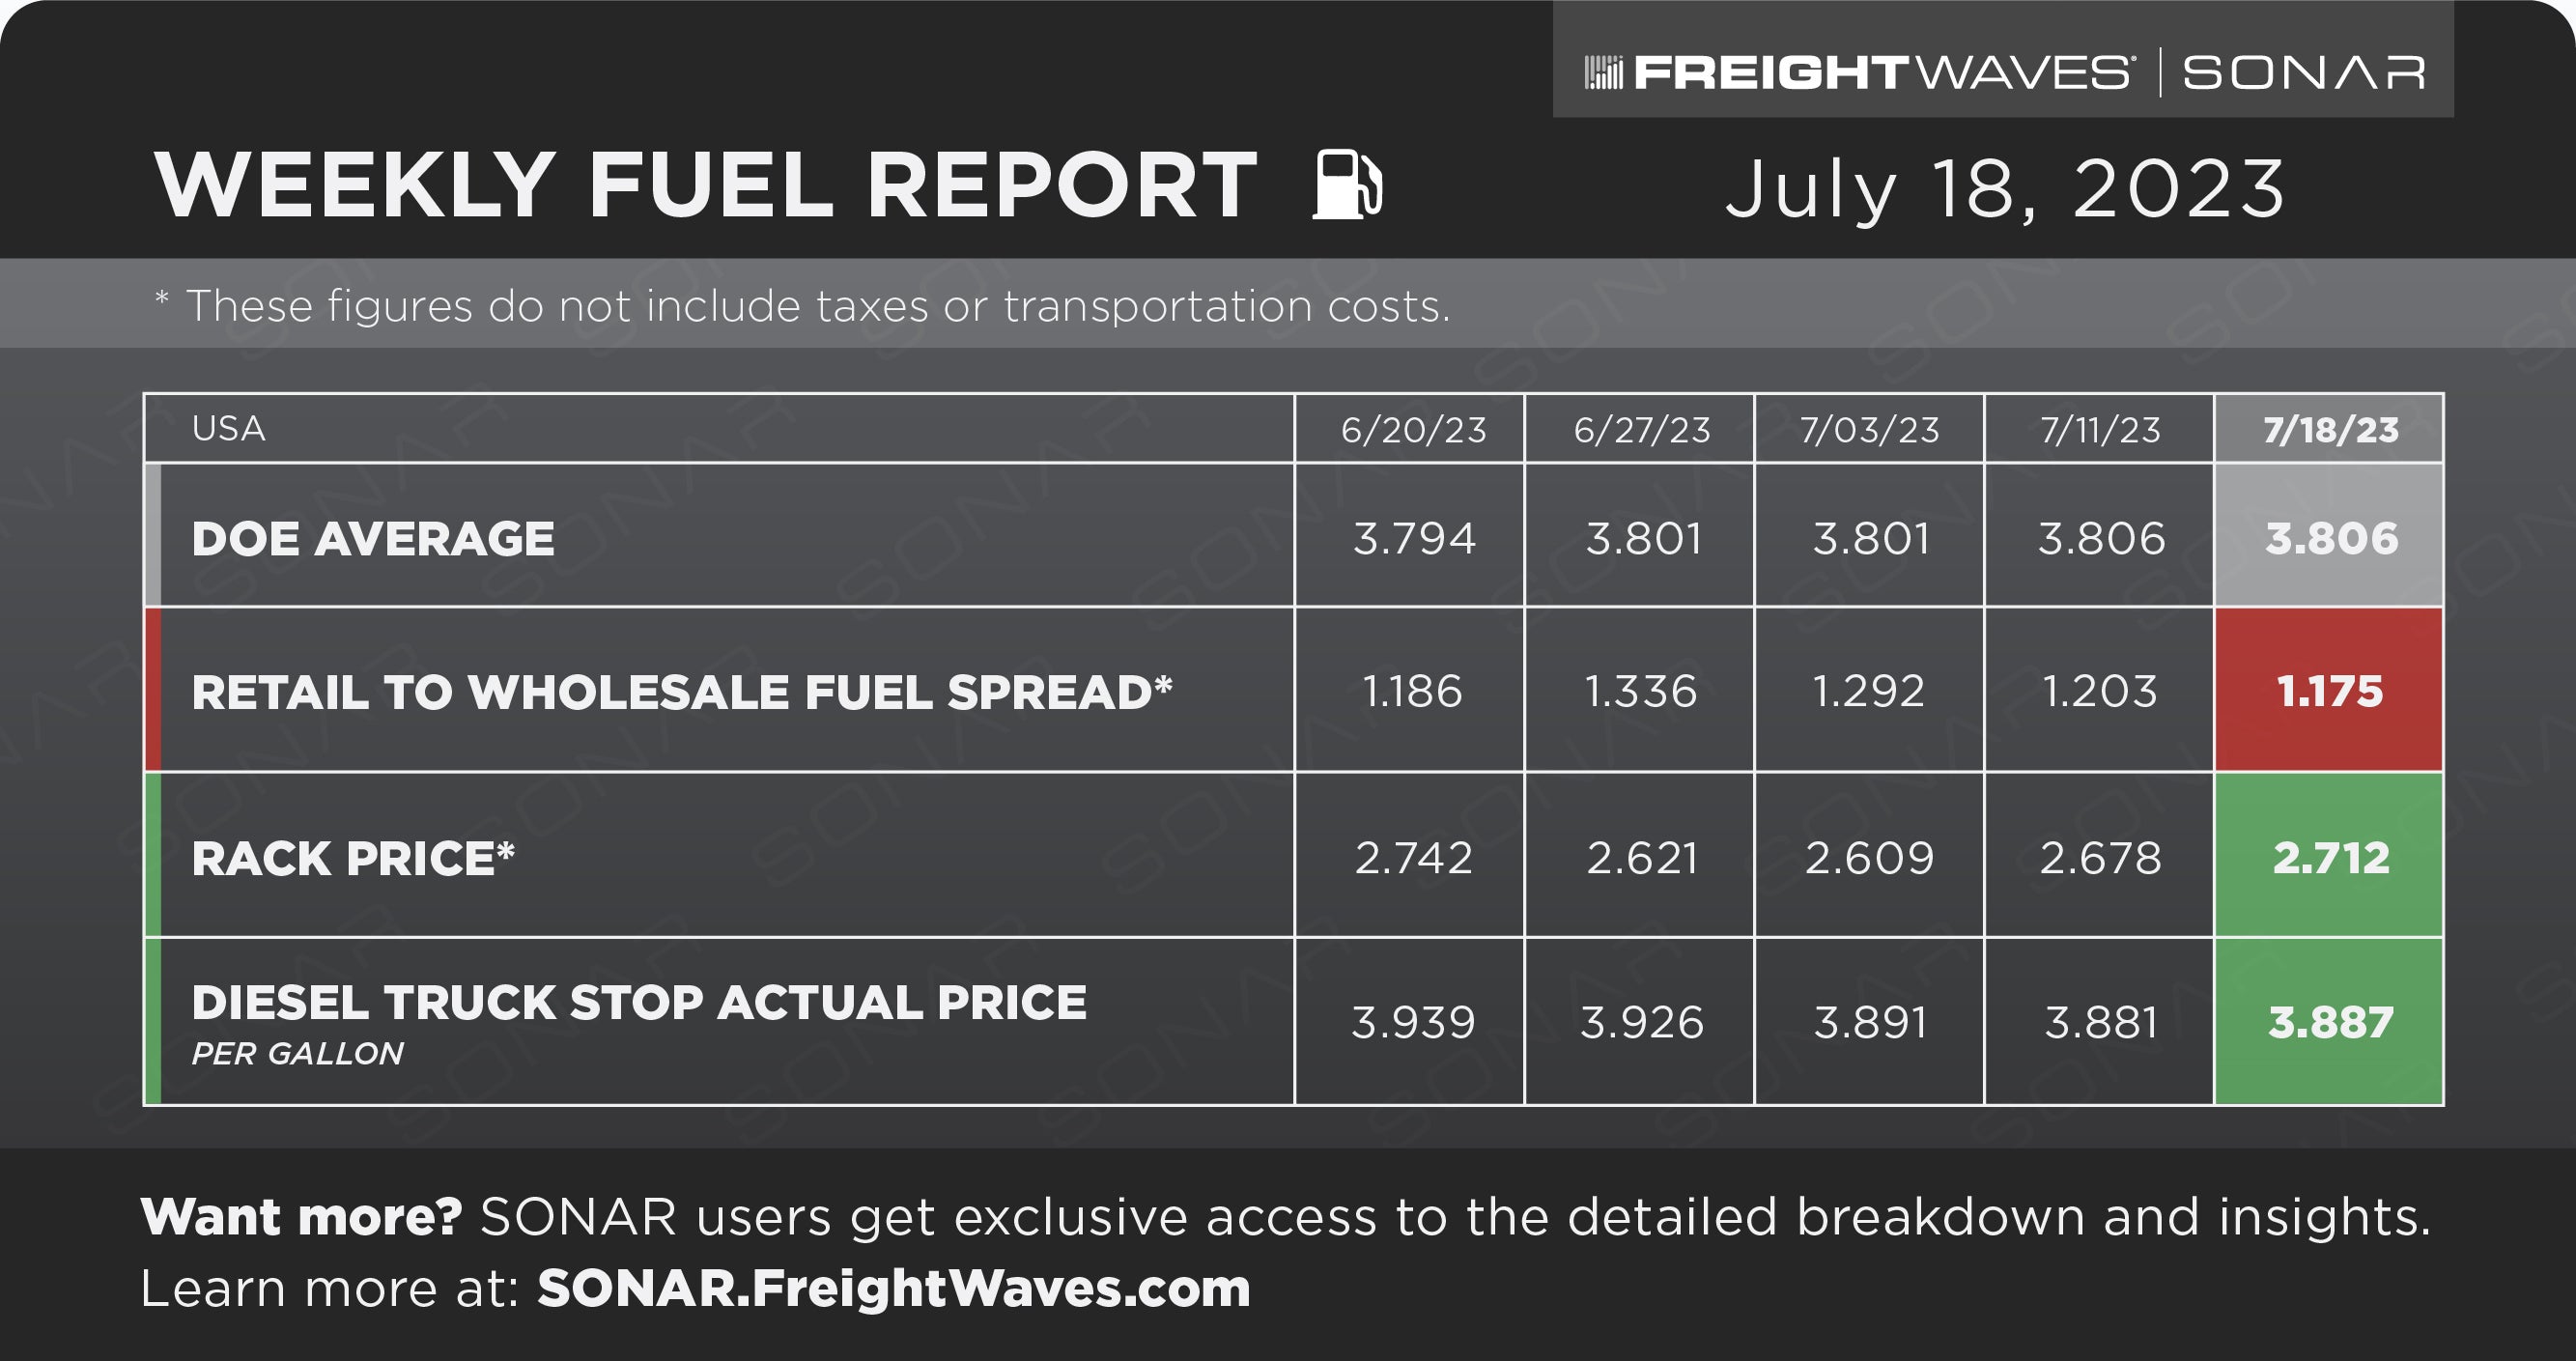Select the 7/18/23 column header
Viewport: 2576px width, 1361px height.
click(x=2330, y=429)
